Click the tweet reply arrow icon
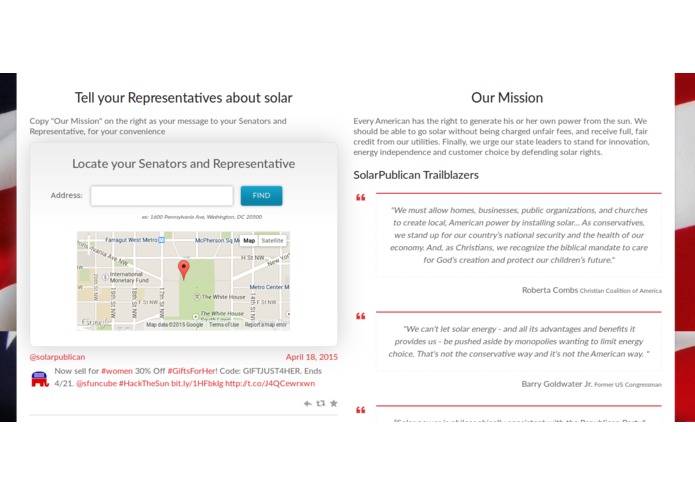The image size is (695, 494). pyautogui.click(x=307, y=403)
